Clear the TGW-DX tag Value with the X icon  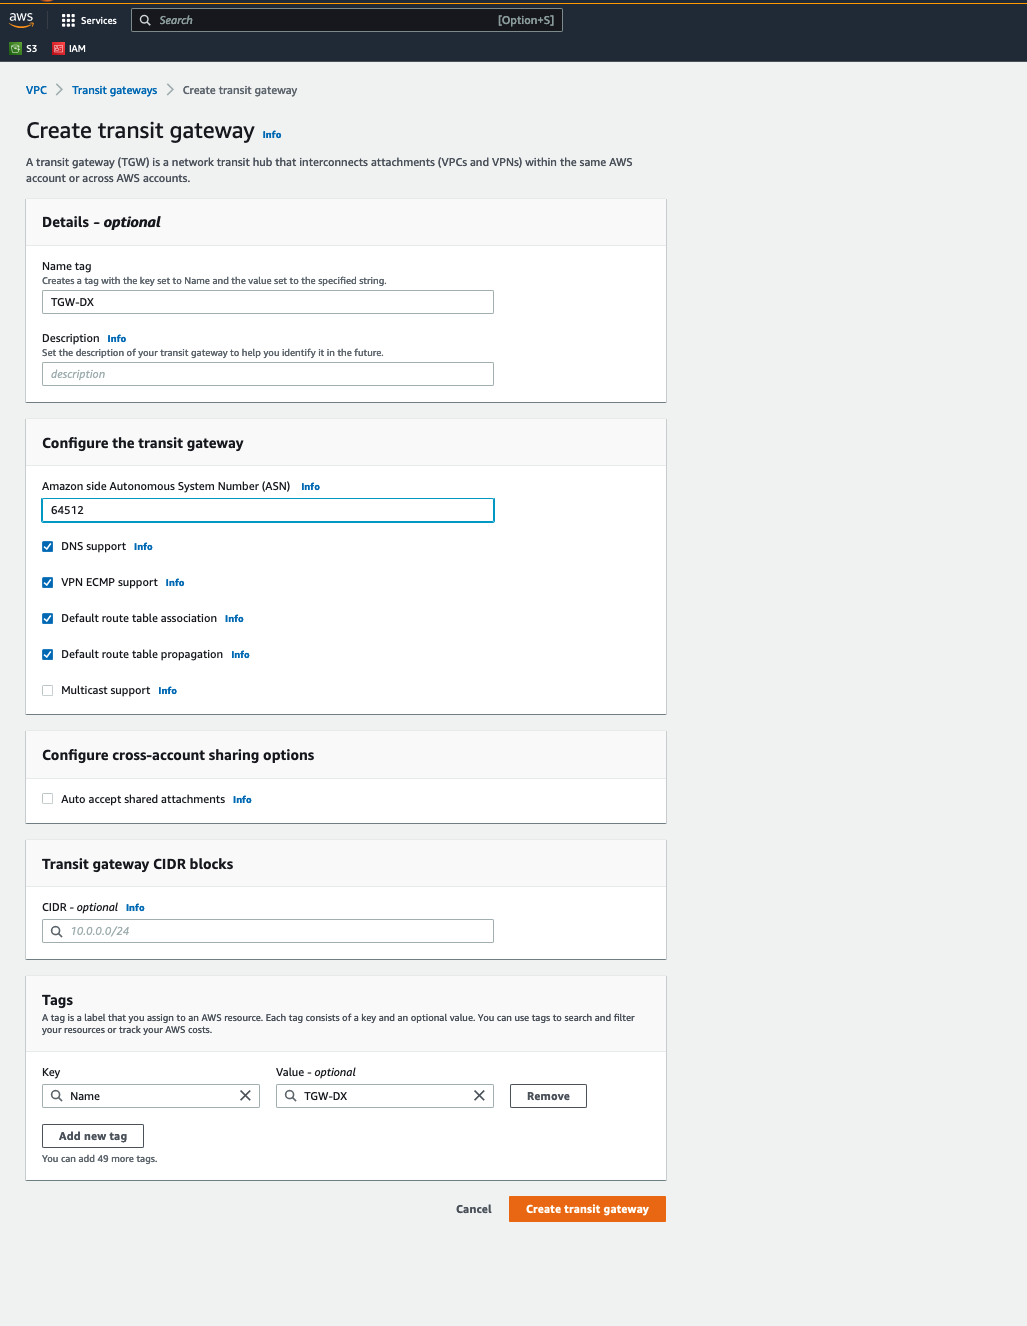pyautogui.click(x=479, y=1095)
